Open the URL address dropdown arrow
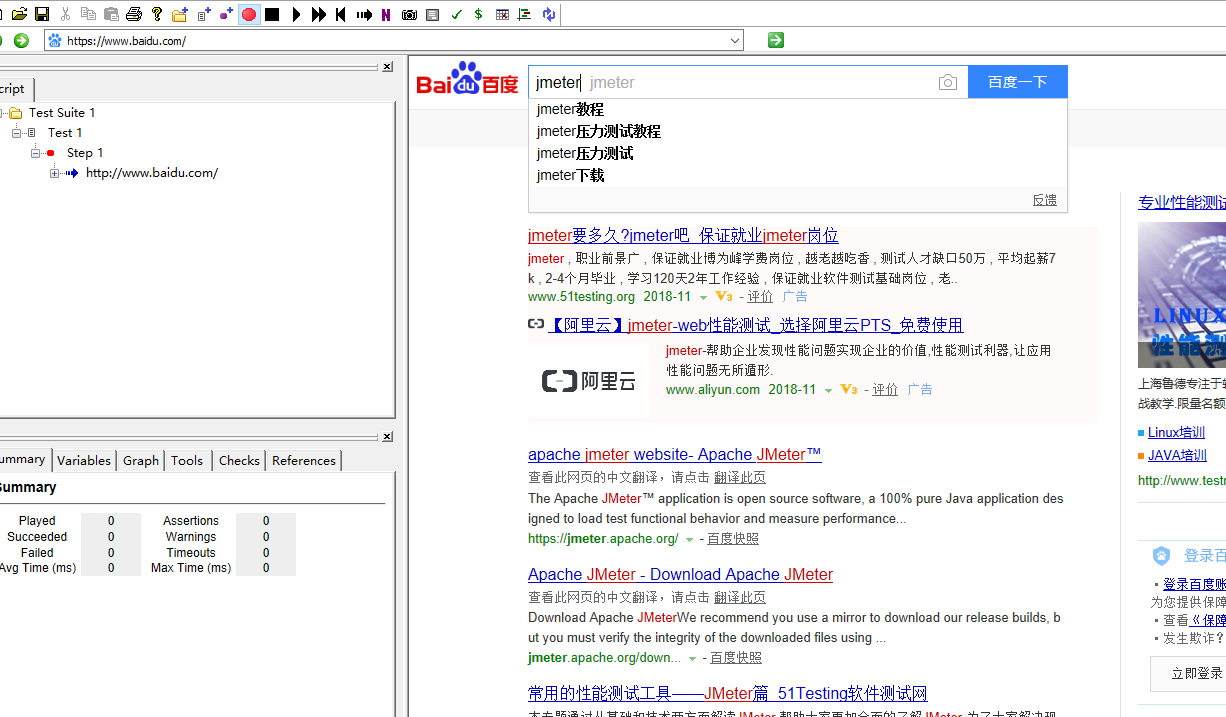Image resolution: width=1226 pixels, height=717 pixels. 735,40
